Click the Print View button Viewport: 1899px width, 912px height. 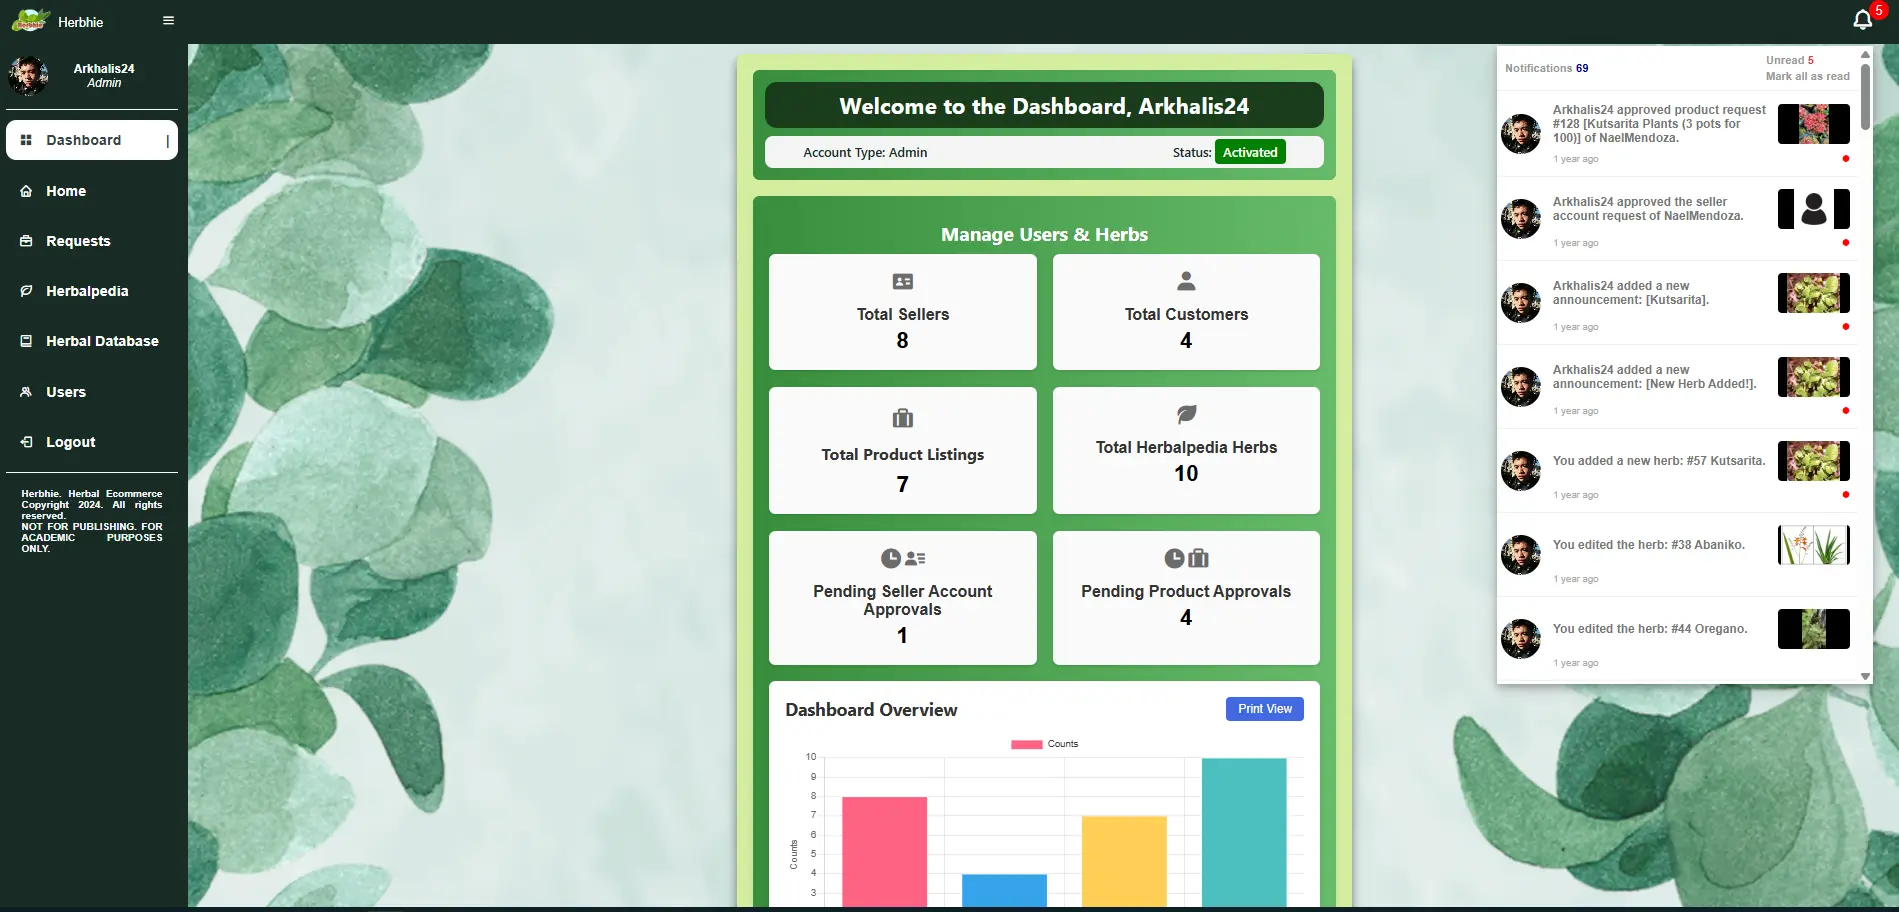point(1264,709)
